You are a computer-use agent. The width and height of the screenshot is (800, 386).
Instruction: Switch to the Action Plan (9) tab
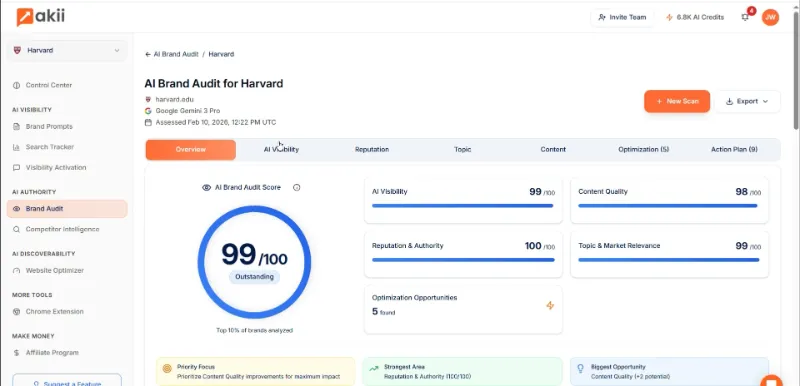[x=734, y=149]
